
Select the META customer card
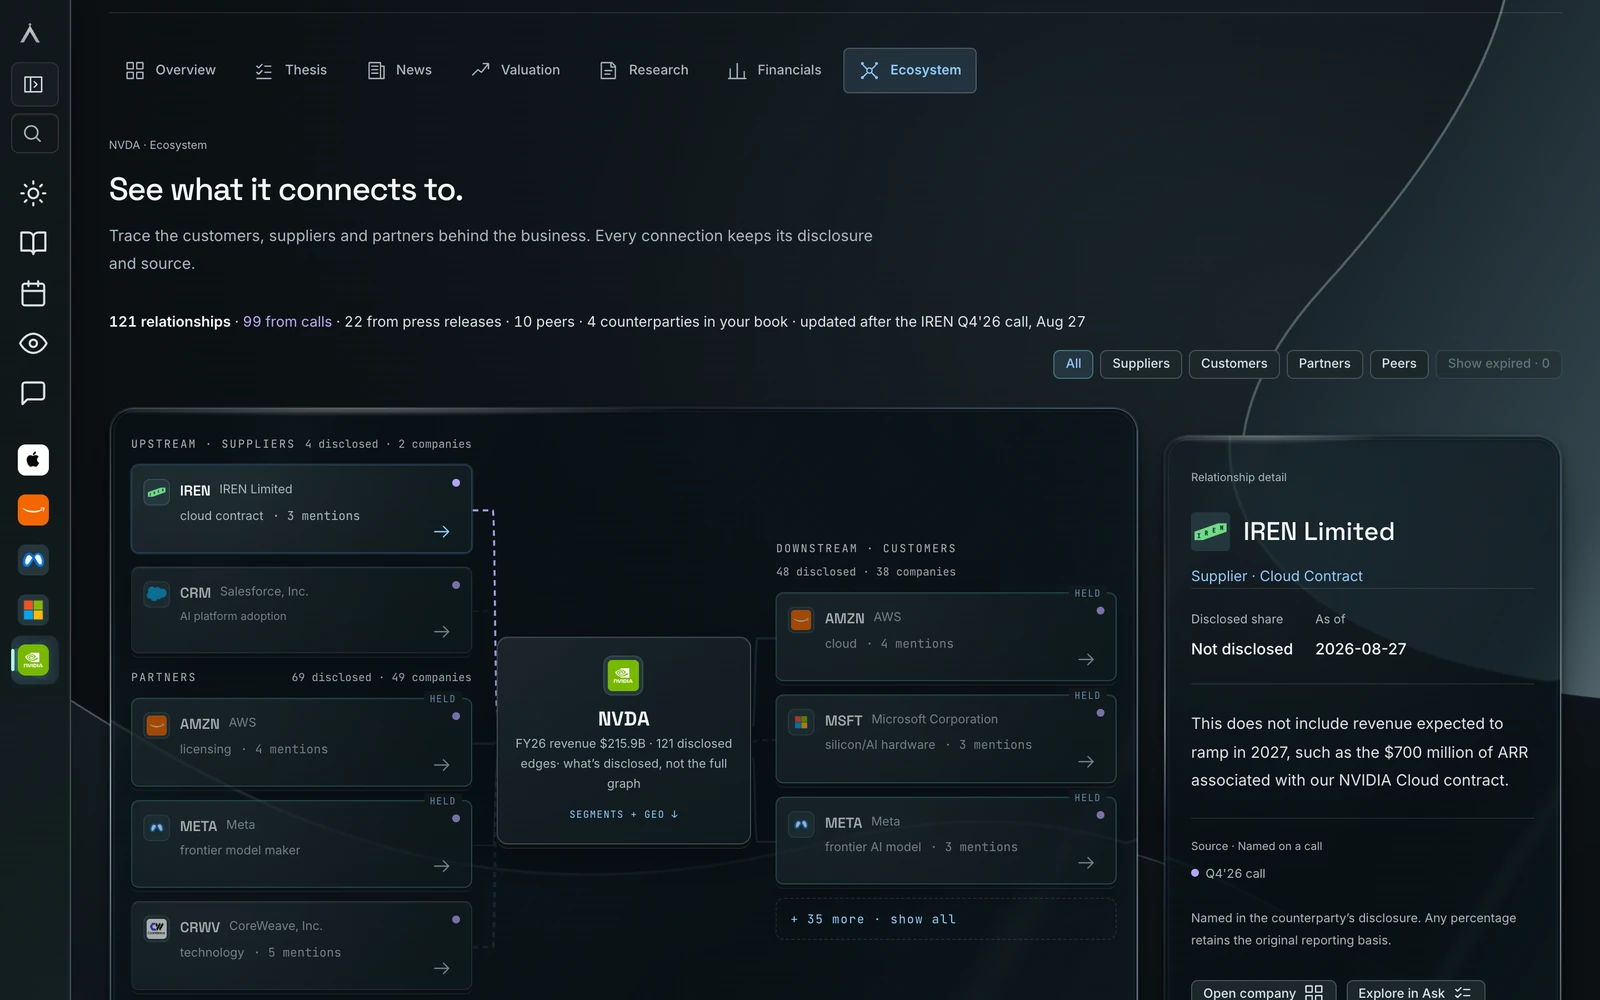pyautogui.click(x=945, y=840)
